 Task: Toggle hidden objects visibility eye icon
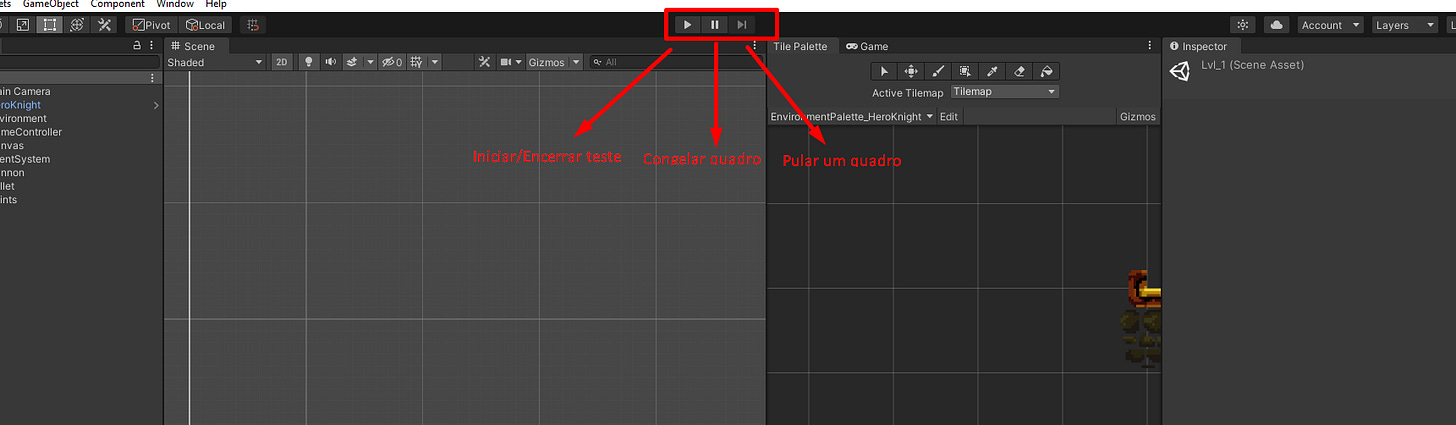pos(392,62)
